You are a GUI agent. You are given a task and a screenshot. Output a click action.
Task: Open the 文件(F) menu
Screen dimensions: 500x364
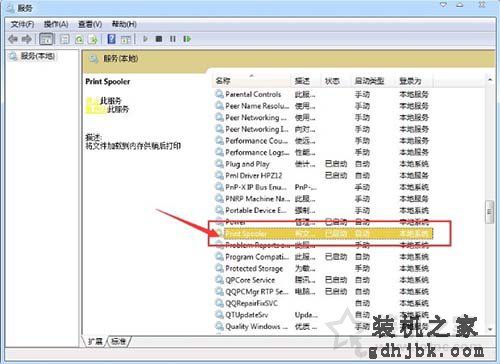click(22, 24)
